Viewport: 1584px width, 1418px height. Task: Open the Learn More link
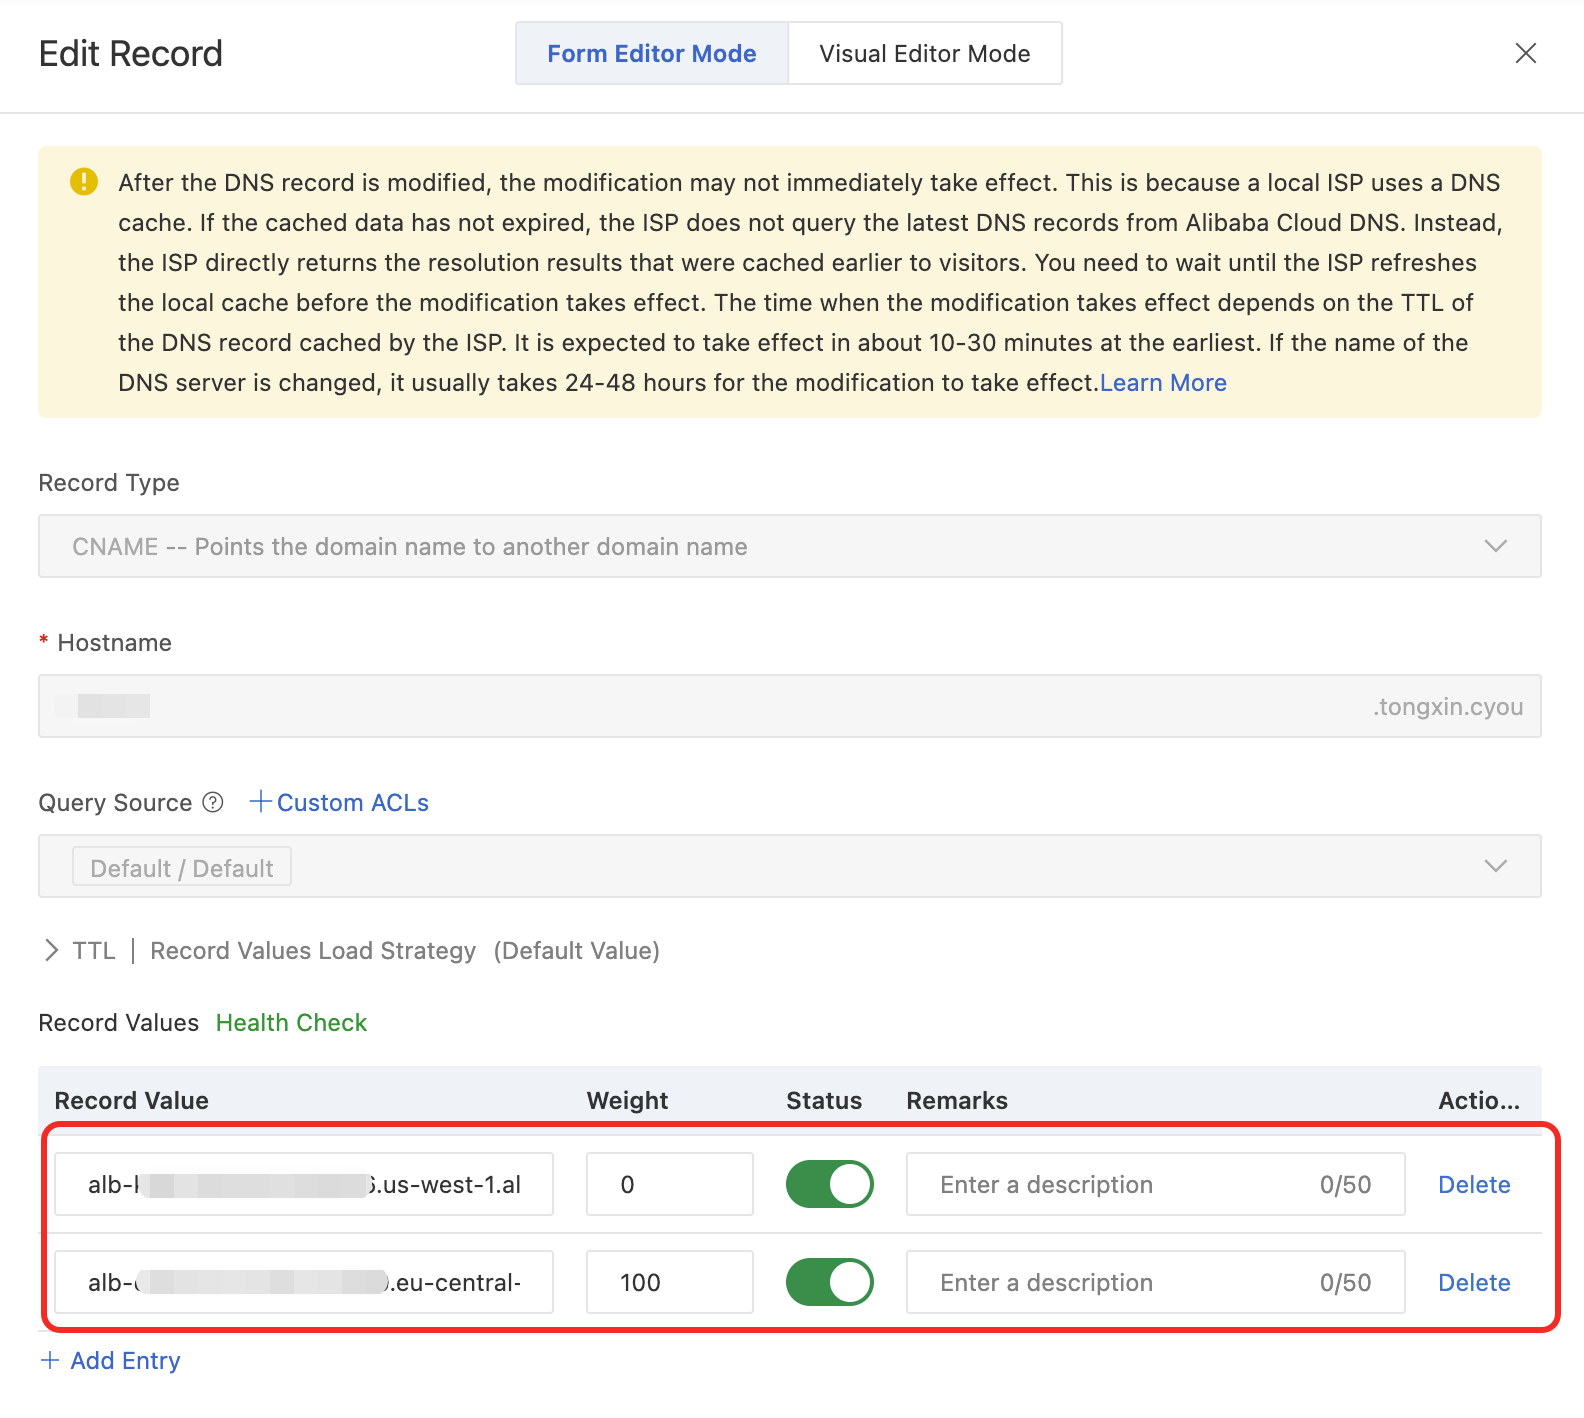1163,383
